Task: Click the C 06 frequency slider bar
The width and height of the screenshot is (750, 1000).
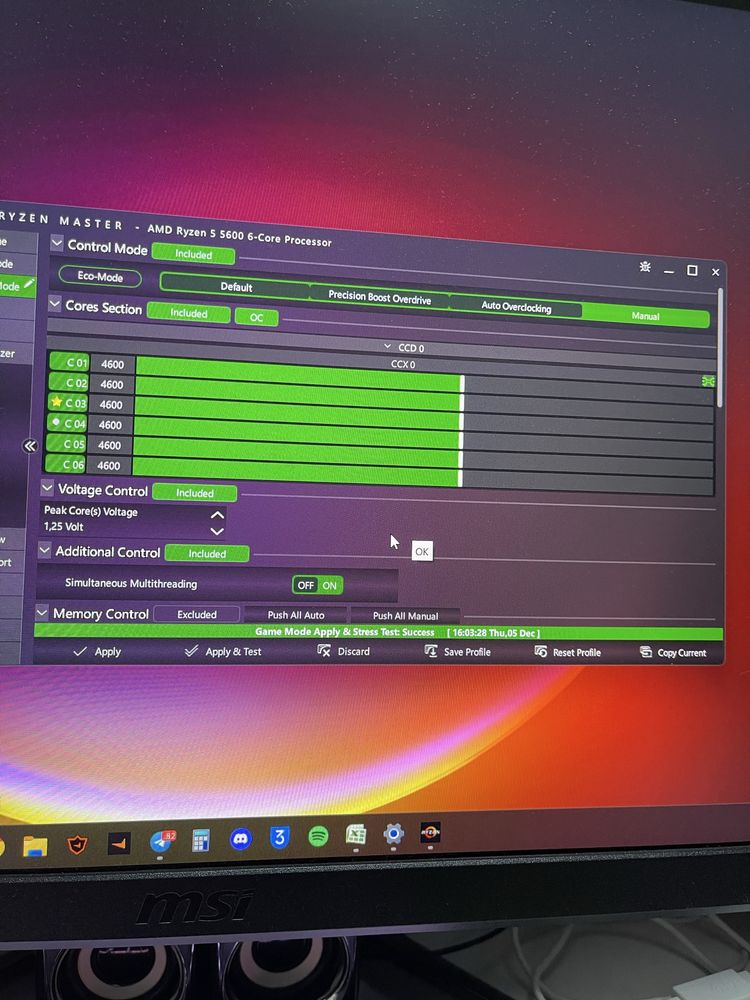Action: point(422,473)
